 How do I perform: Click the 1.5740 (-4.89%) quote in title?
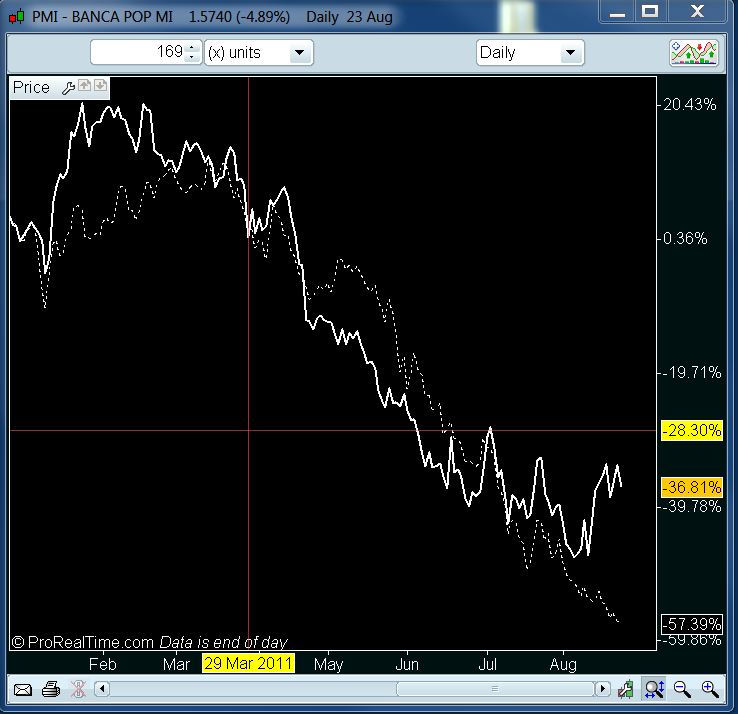[239, 17]
